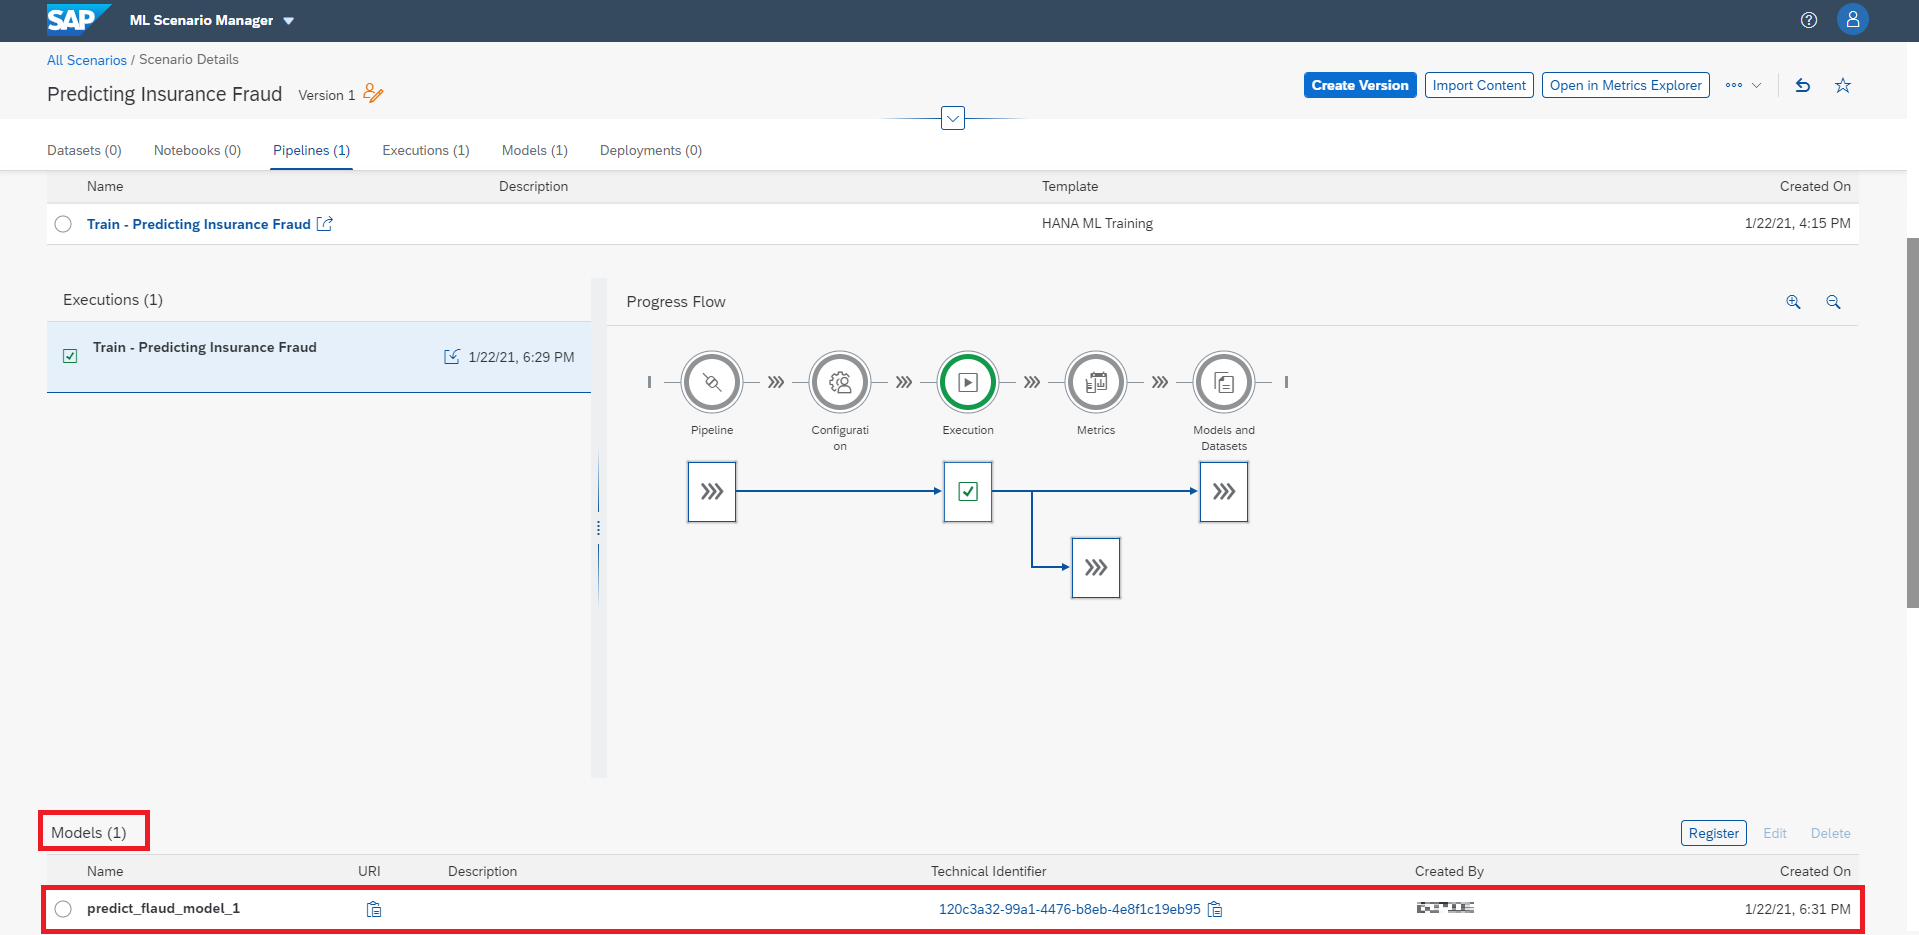Switch to the Executions (1) tab

pos(425,150)
